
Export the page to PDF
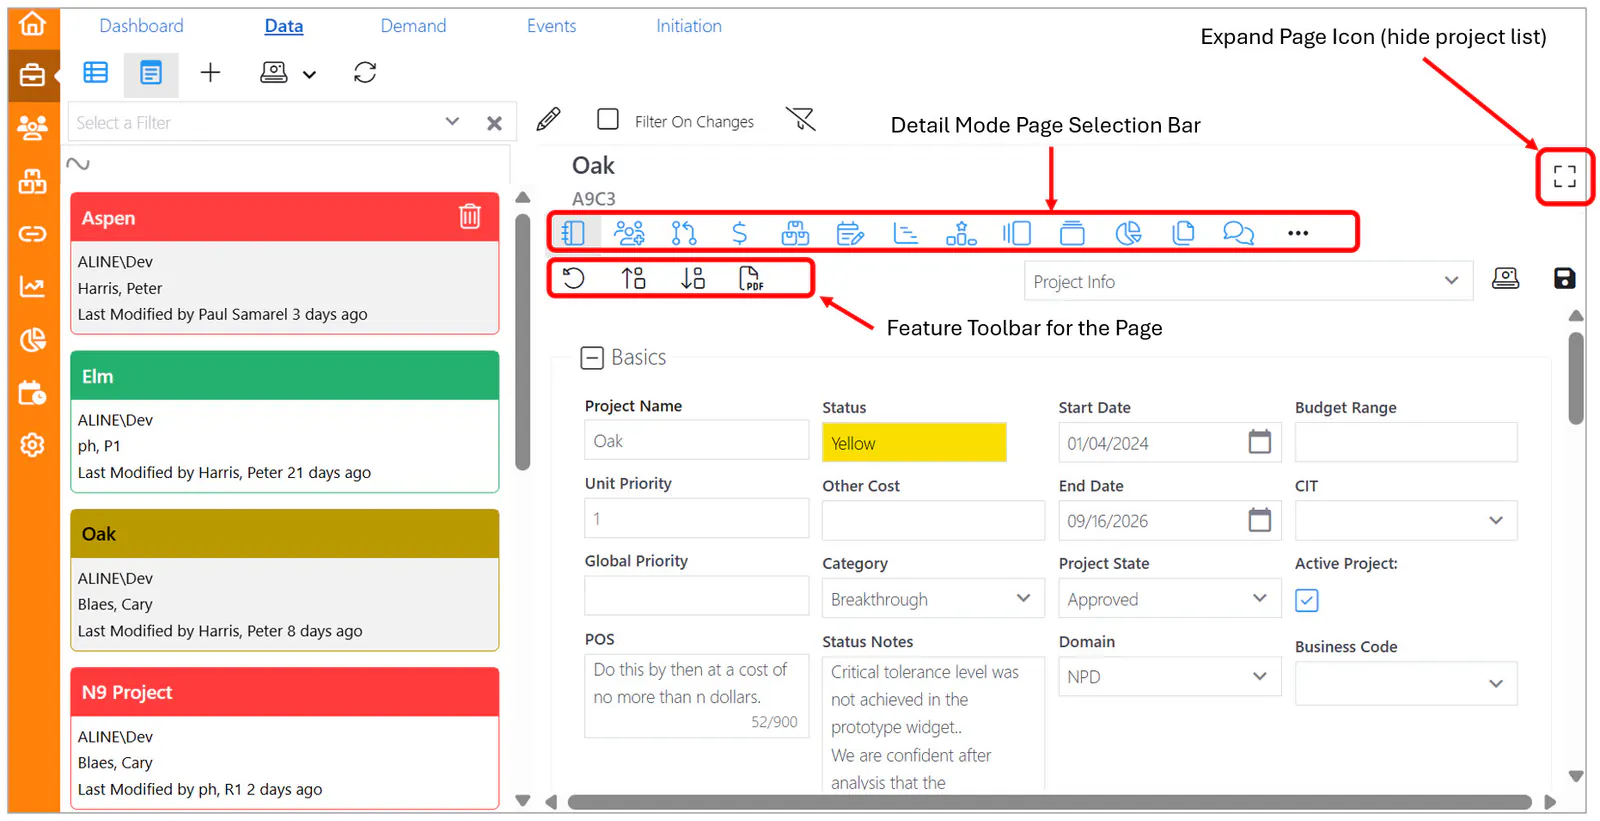click(751, 278)
